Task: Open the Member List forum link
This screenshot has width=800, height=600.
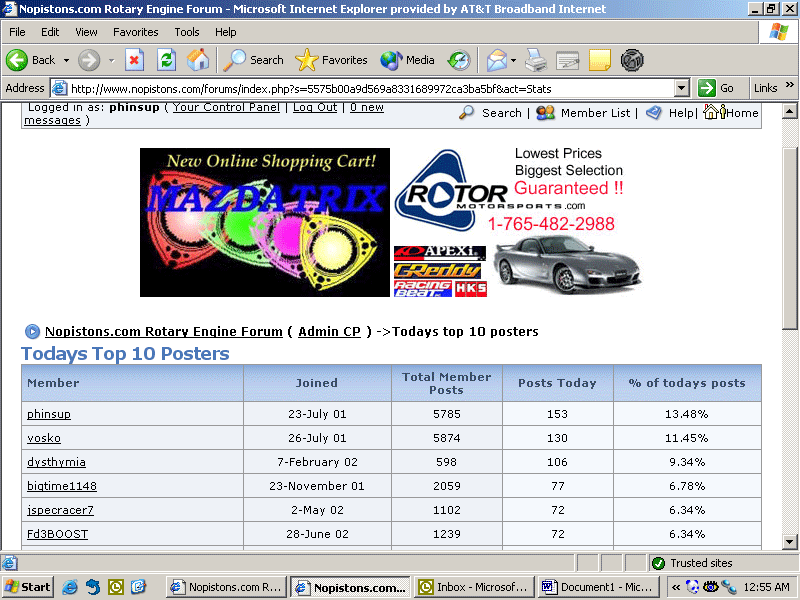Action: 595,113
